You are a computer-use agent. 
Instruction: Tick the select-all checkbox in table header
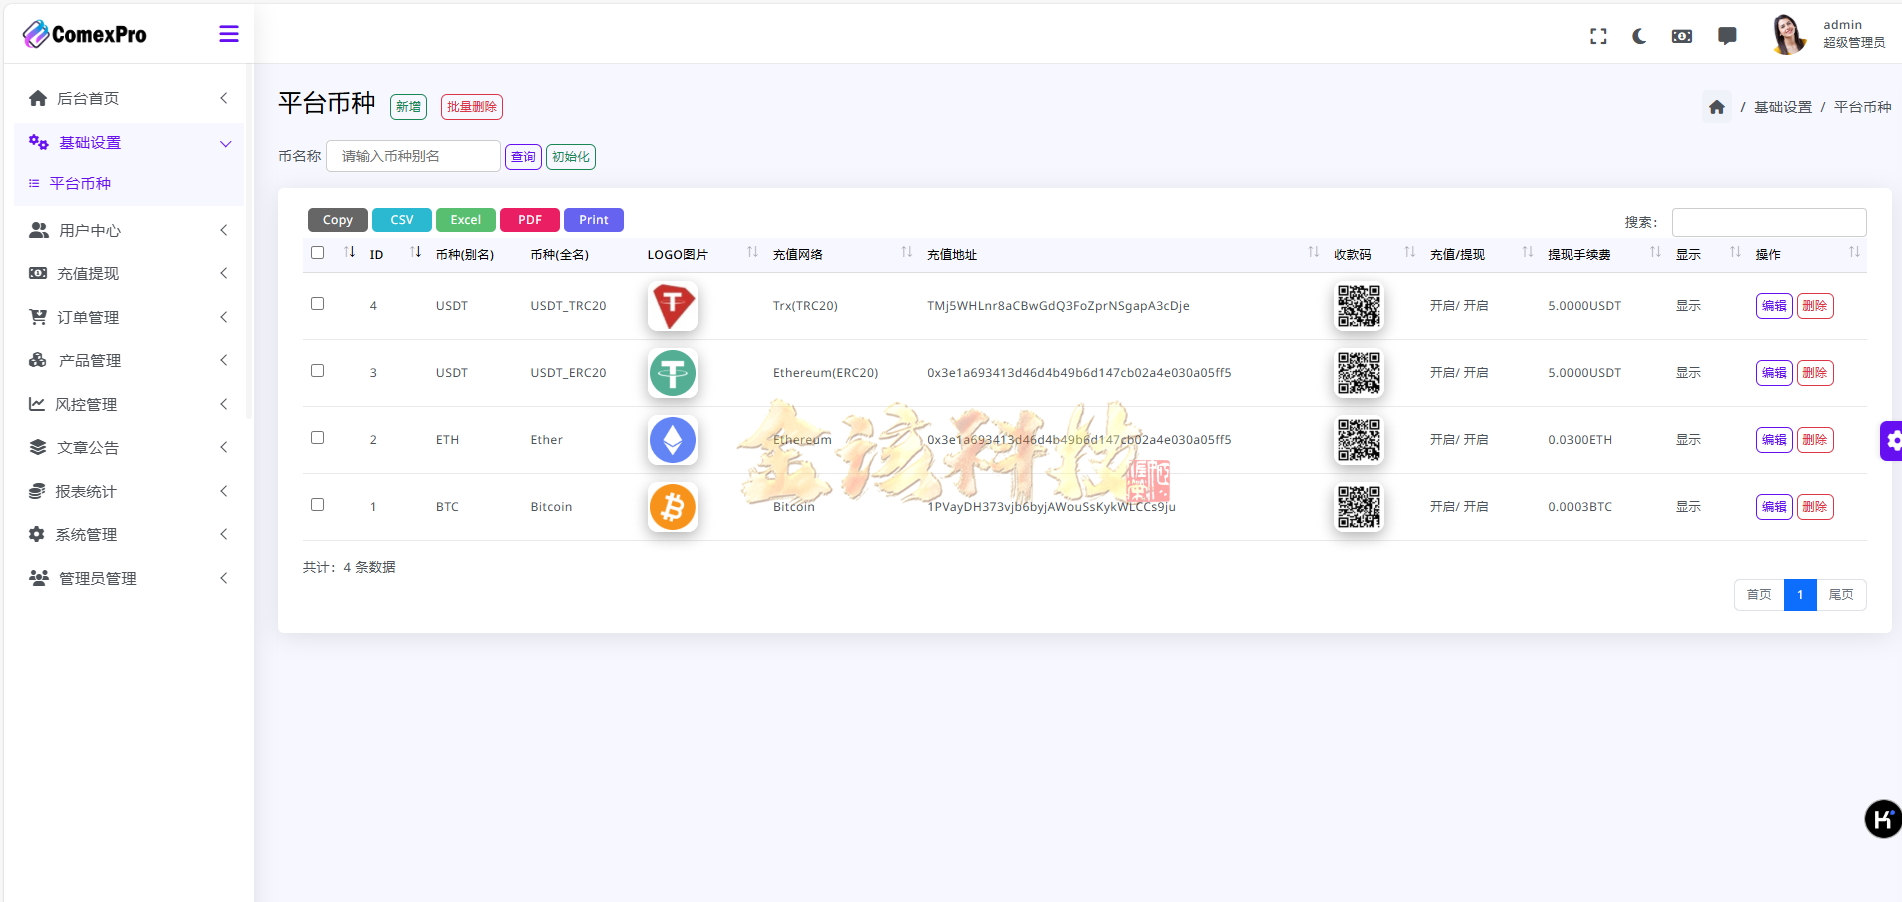317,252
